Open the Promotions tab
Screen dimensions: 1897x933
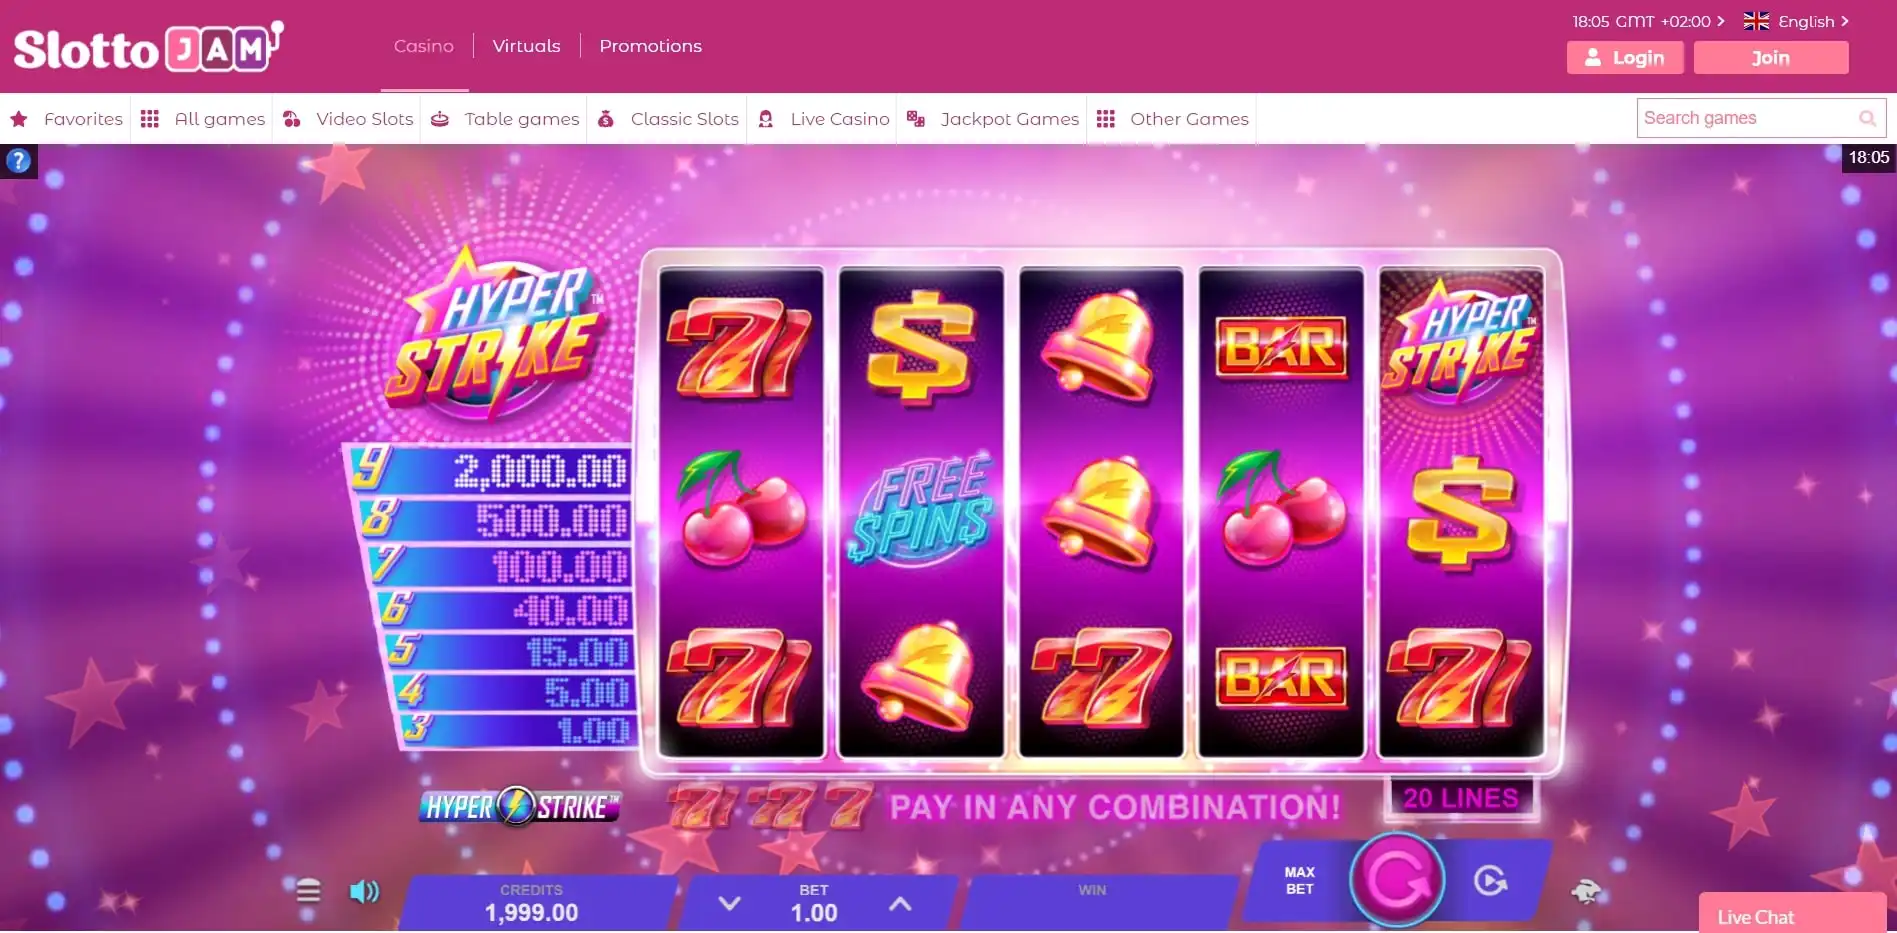pos(650,46)
